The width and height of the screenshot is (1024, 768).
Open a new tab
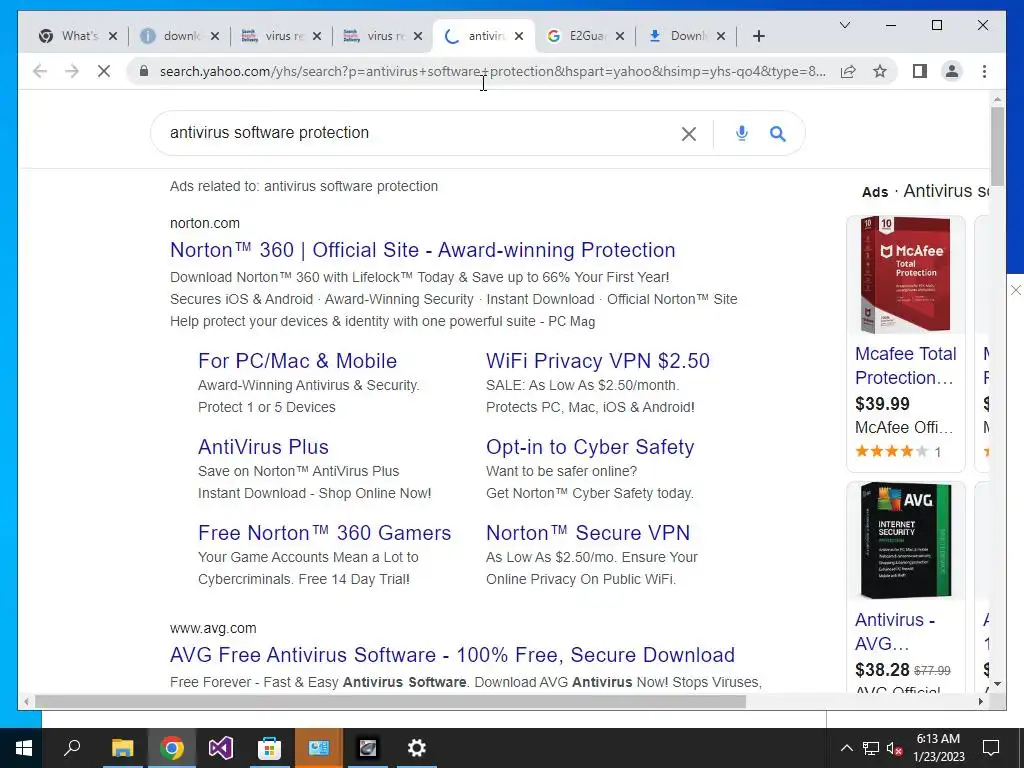click(x=758, y=36)
